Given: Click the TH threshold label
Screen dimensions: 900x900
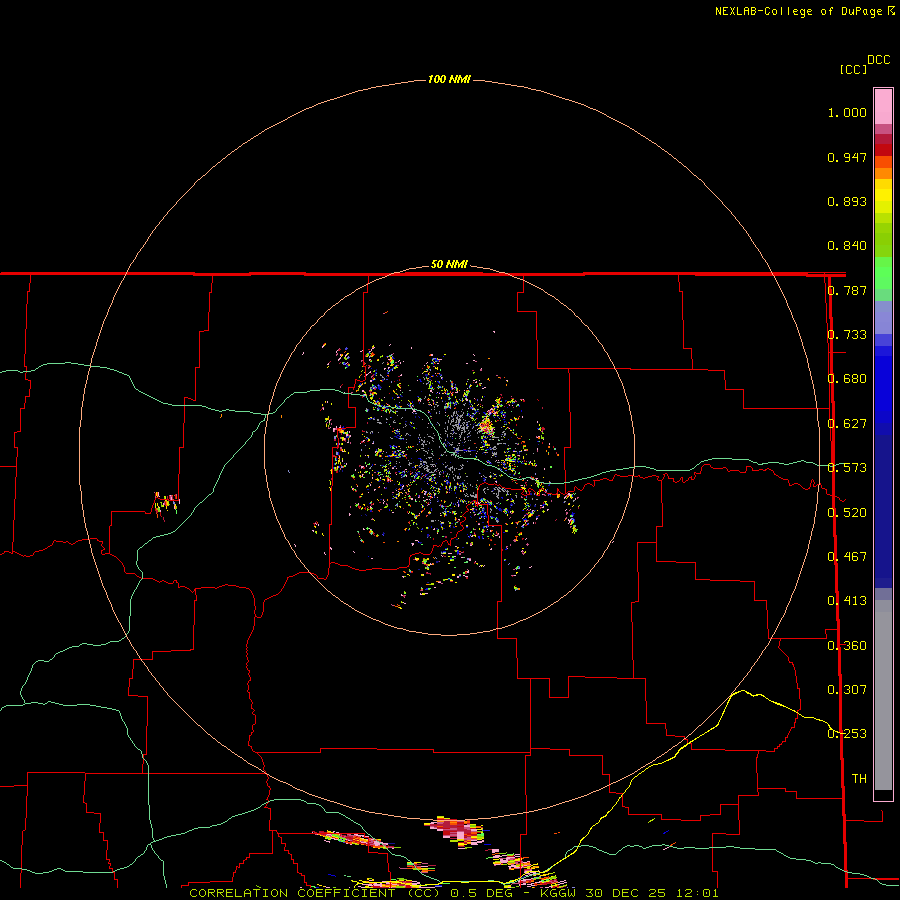Looking at the screenshot, I should 859,779.
